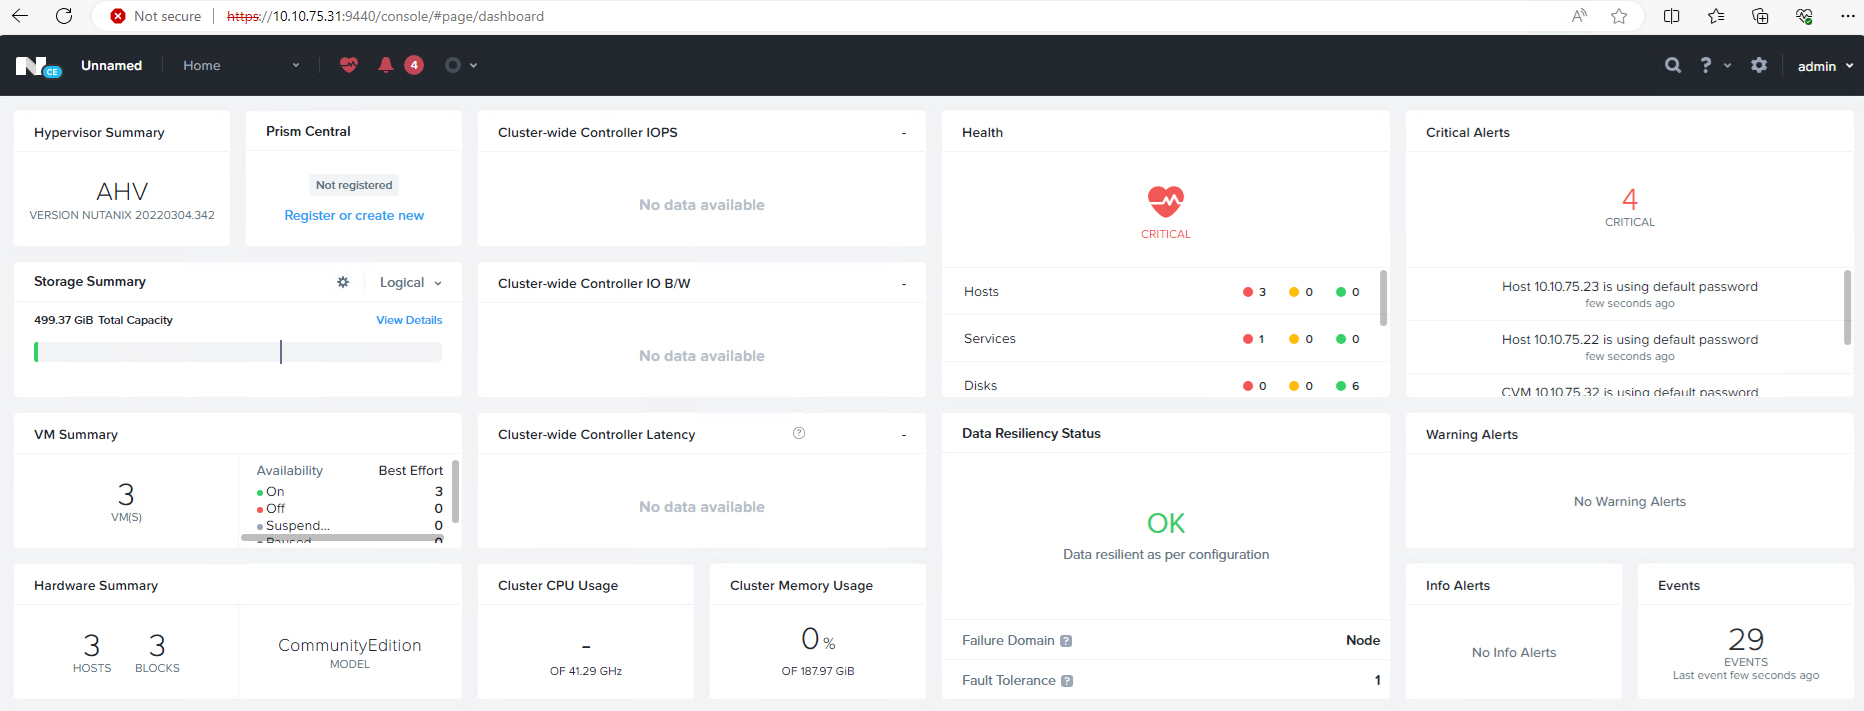Click the CommunityEdition model label
The image size is (1864, 711).
[x=349, y=646]
